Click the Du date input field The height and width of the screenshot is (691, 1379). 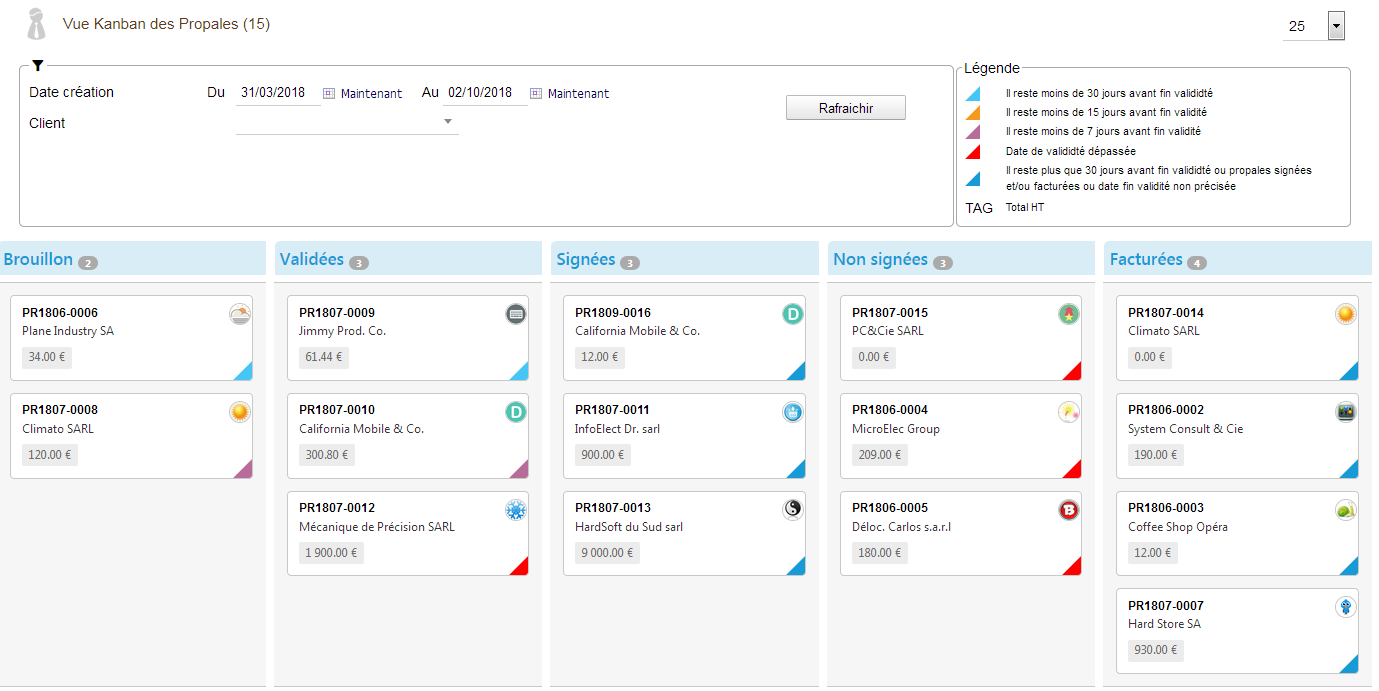point(277,93)
